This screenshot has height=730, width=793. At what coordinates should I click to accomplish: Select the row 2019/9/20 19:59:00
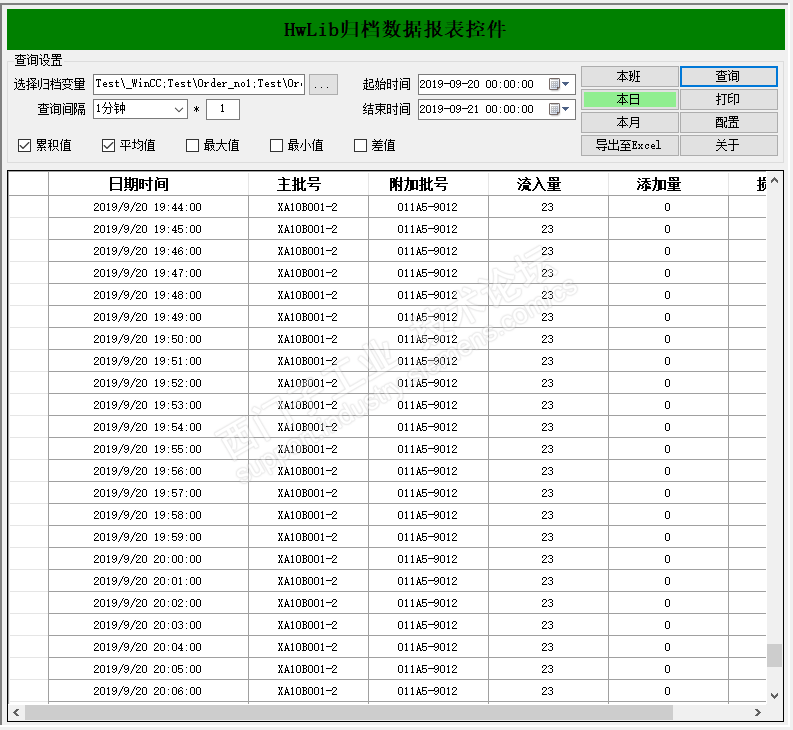tap(387, 537)
